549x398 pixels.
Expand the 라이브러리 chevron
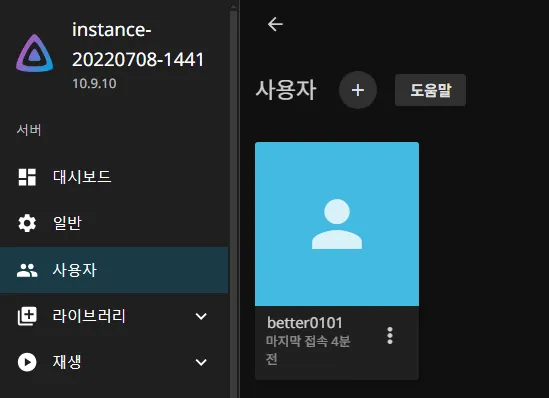(x=201, y=316)
